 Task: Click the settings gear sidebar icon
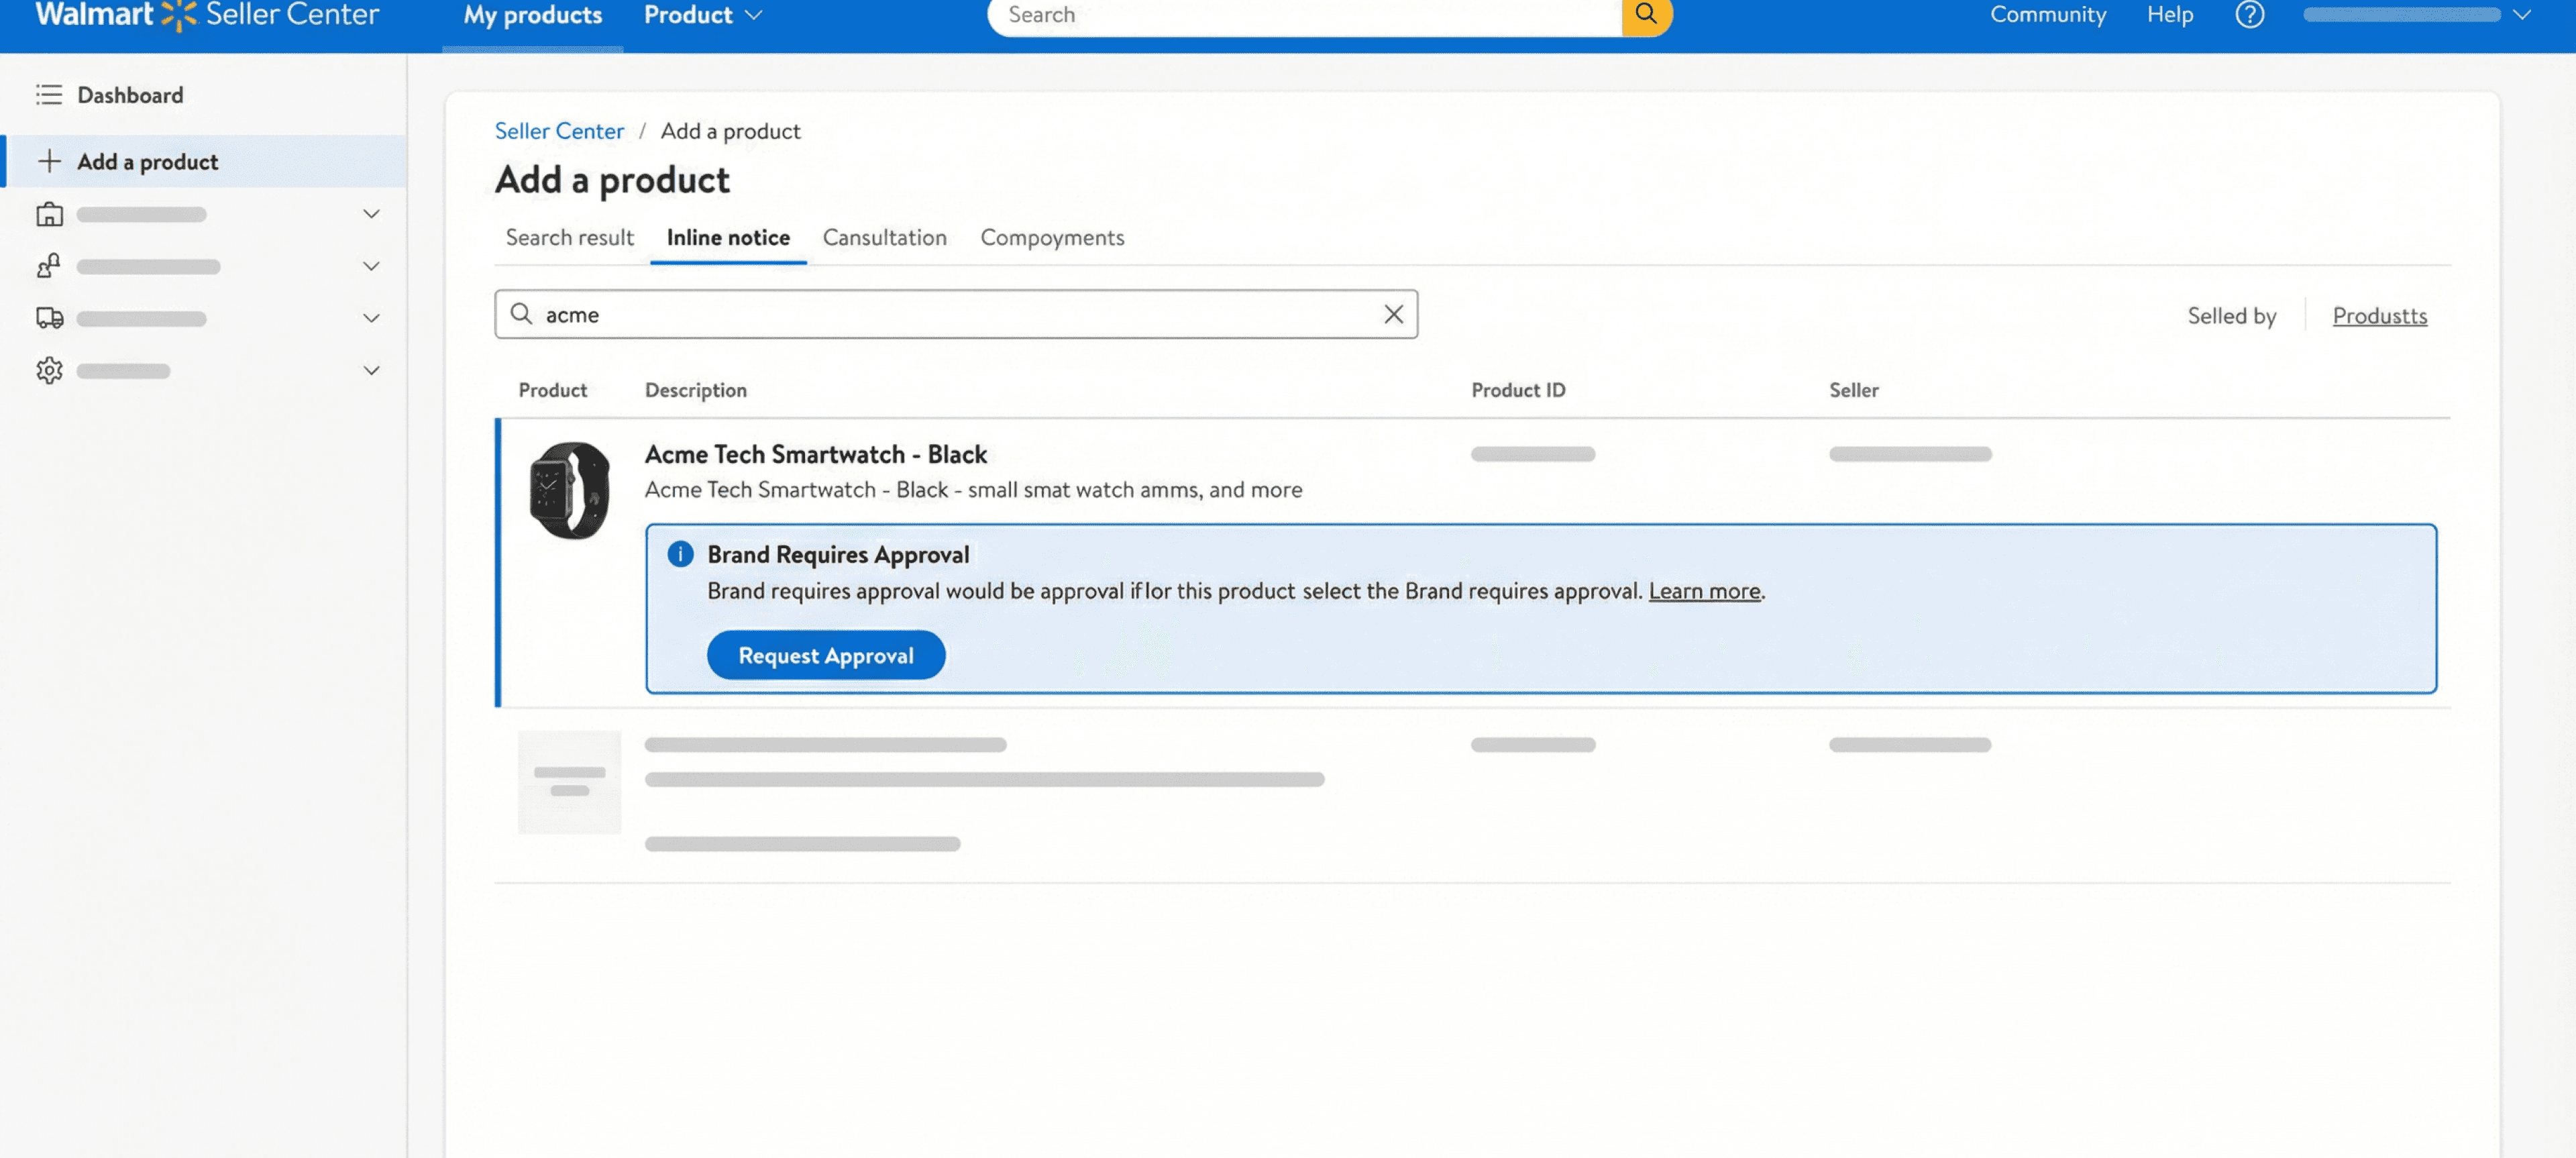point(49,371)
